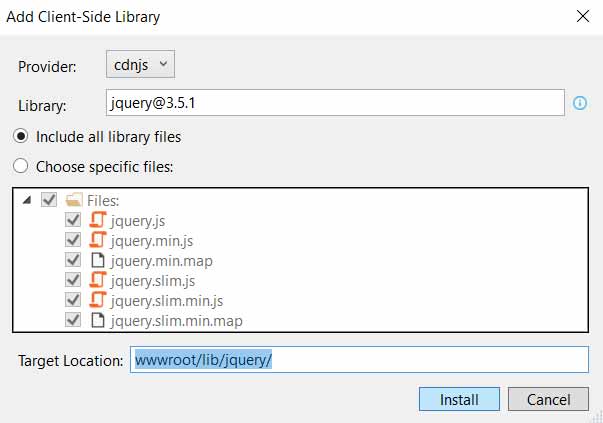Click the Target Location input field
This screenshot has height=423, width=603.
point(359,360)
